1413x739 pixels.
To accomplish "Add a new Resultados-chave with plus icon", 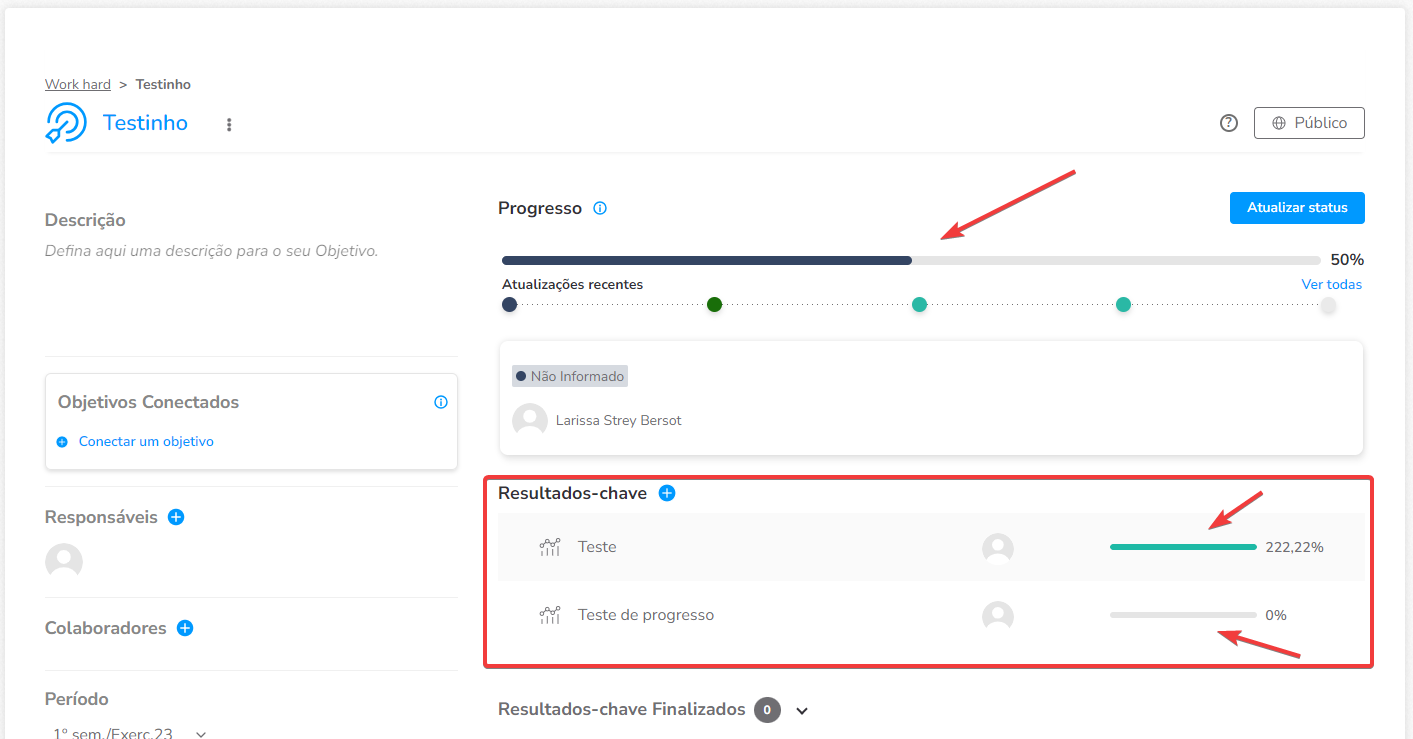I will (x=667, y=493).
